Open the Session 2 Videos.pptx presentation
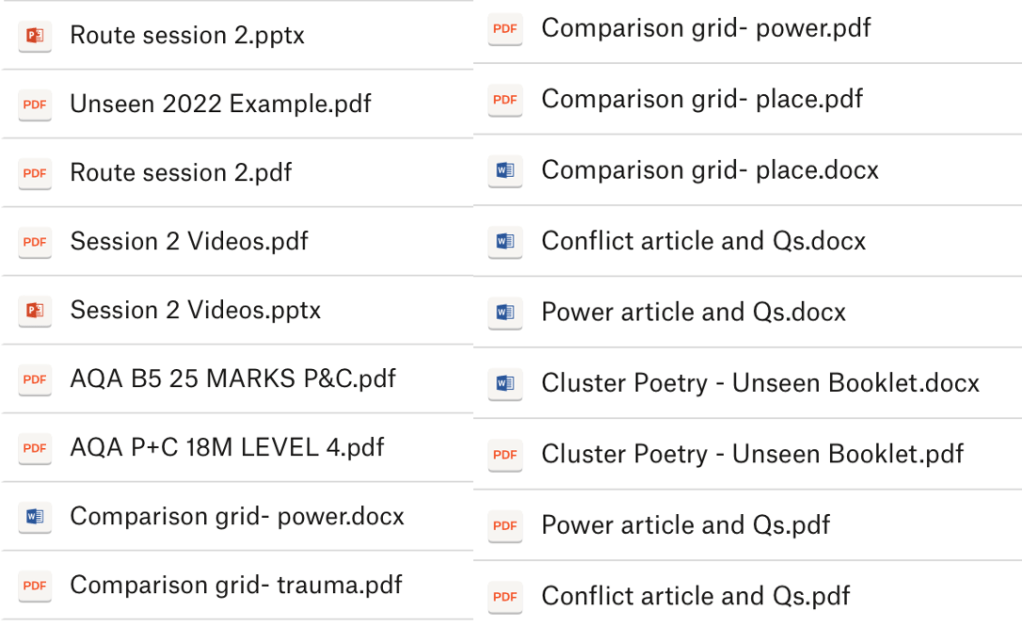1022x627 pixels. tap(195, 310)
